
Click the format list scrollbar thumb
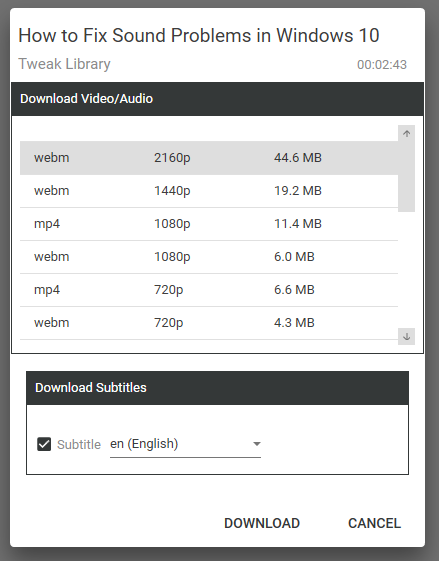(406, 177)
